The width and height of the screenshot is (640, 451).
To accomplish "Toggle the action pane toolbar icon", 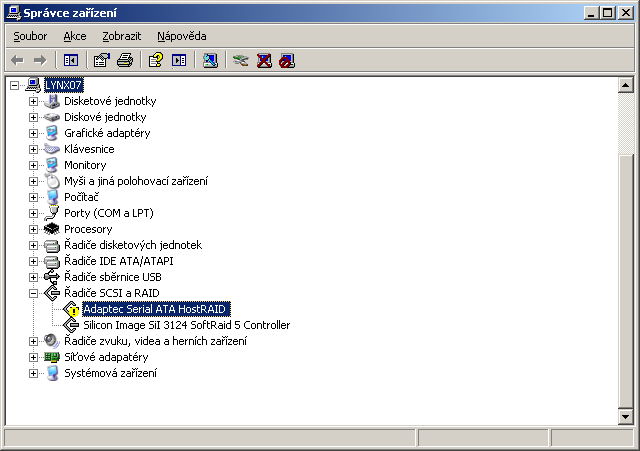I will tap(179, 61).
